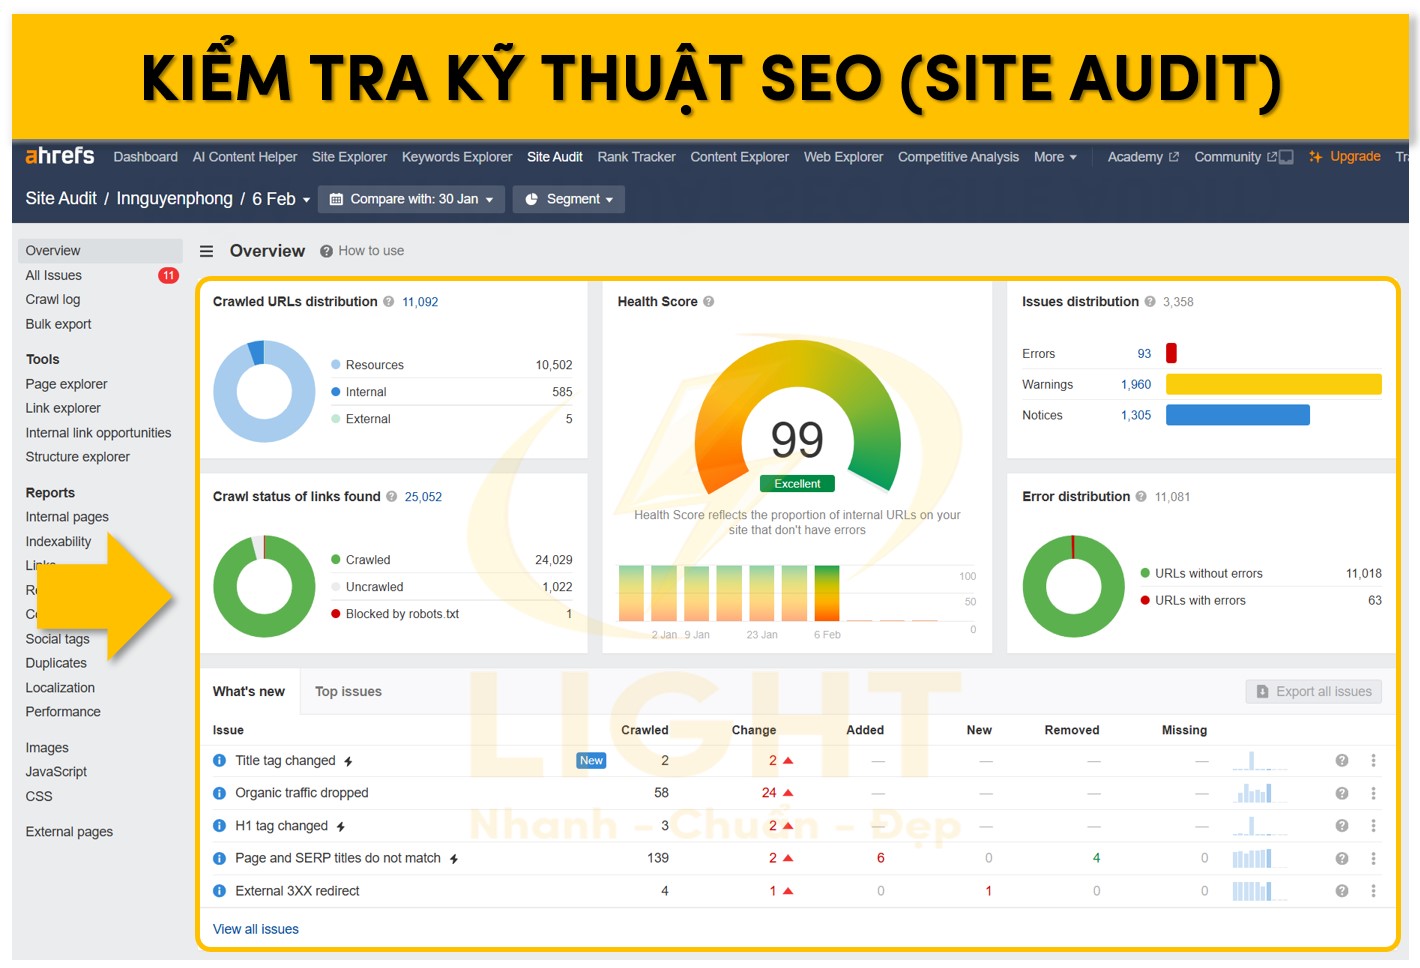
Task: Click the crawled URLs count 11,092
Action: tap(420, 302)
